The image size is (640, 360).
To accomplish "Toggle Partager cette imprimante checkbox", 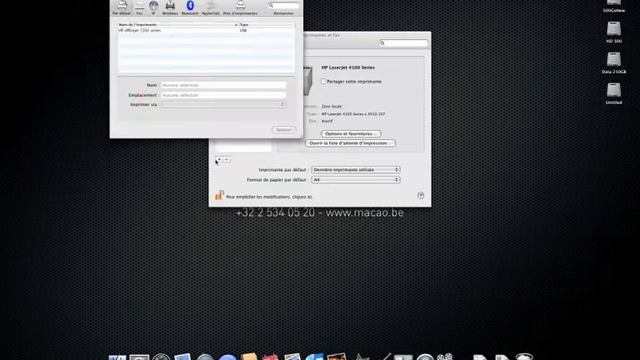I will pos(323,82).
